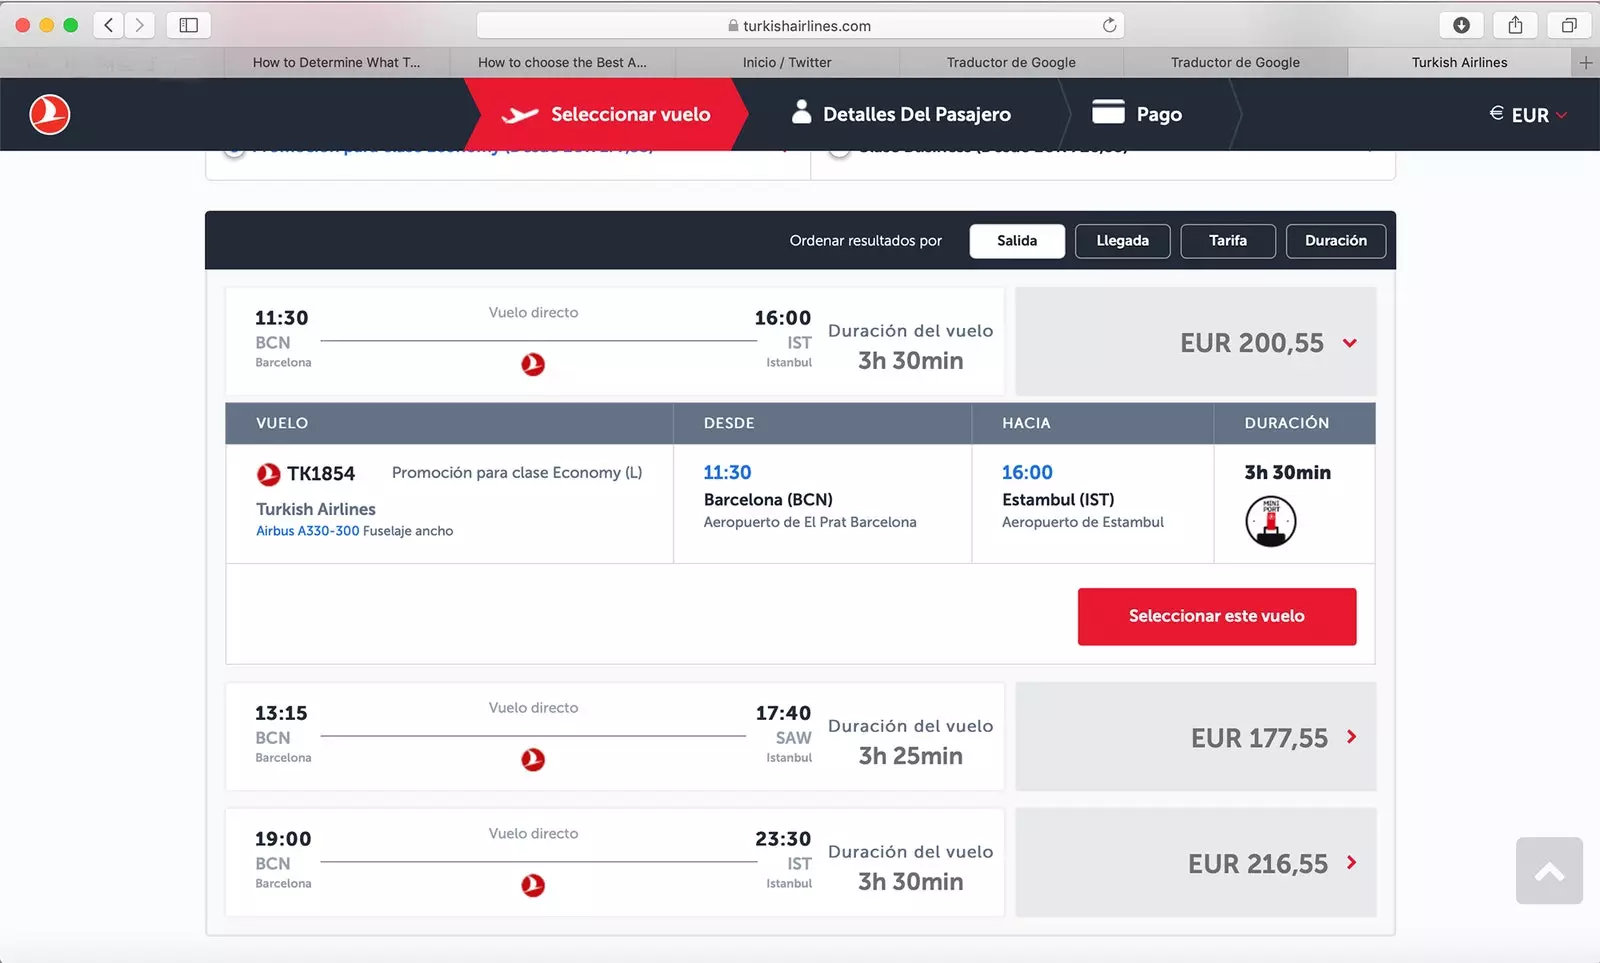
Task: Switch to 'How to Determine What T...' tab
Action: pos(337,62)
